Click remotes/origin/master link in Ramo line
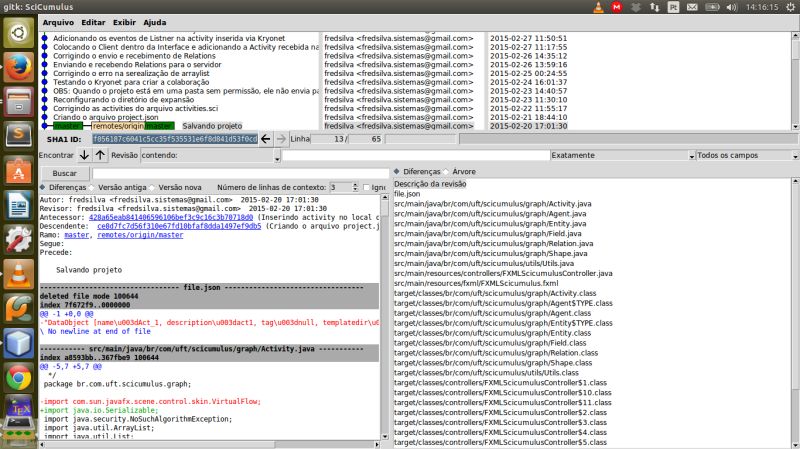The width and height of the screenshot is (800, 449). [140, 235]
